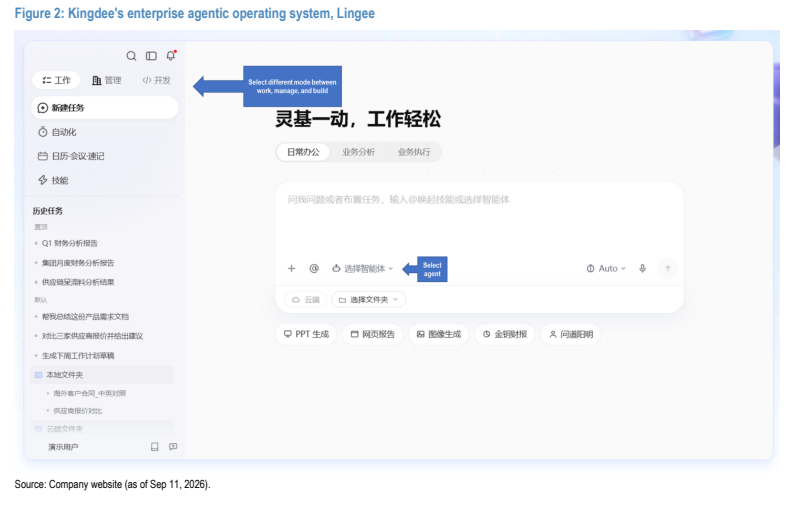The image size is (794, 505).
Task: Choose the 网页报告 shortcut
Action: (x=373, y=334)
